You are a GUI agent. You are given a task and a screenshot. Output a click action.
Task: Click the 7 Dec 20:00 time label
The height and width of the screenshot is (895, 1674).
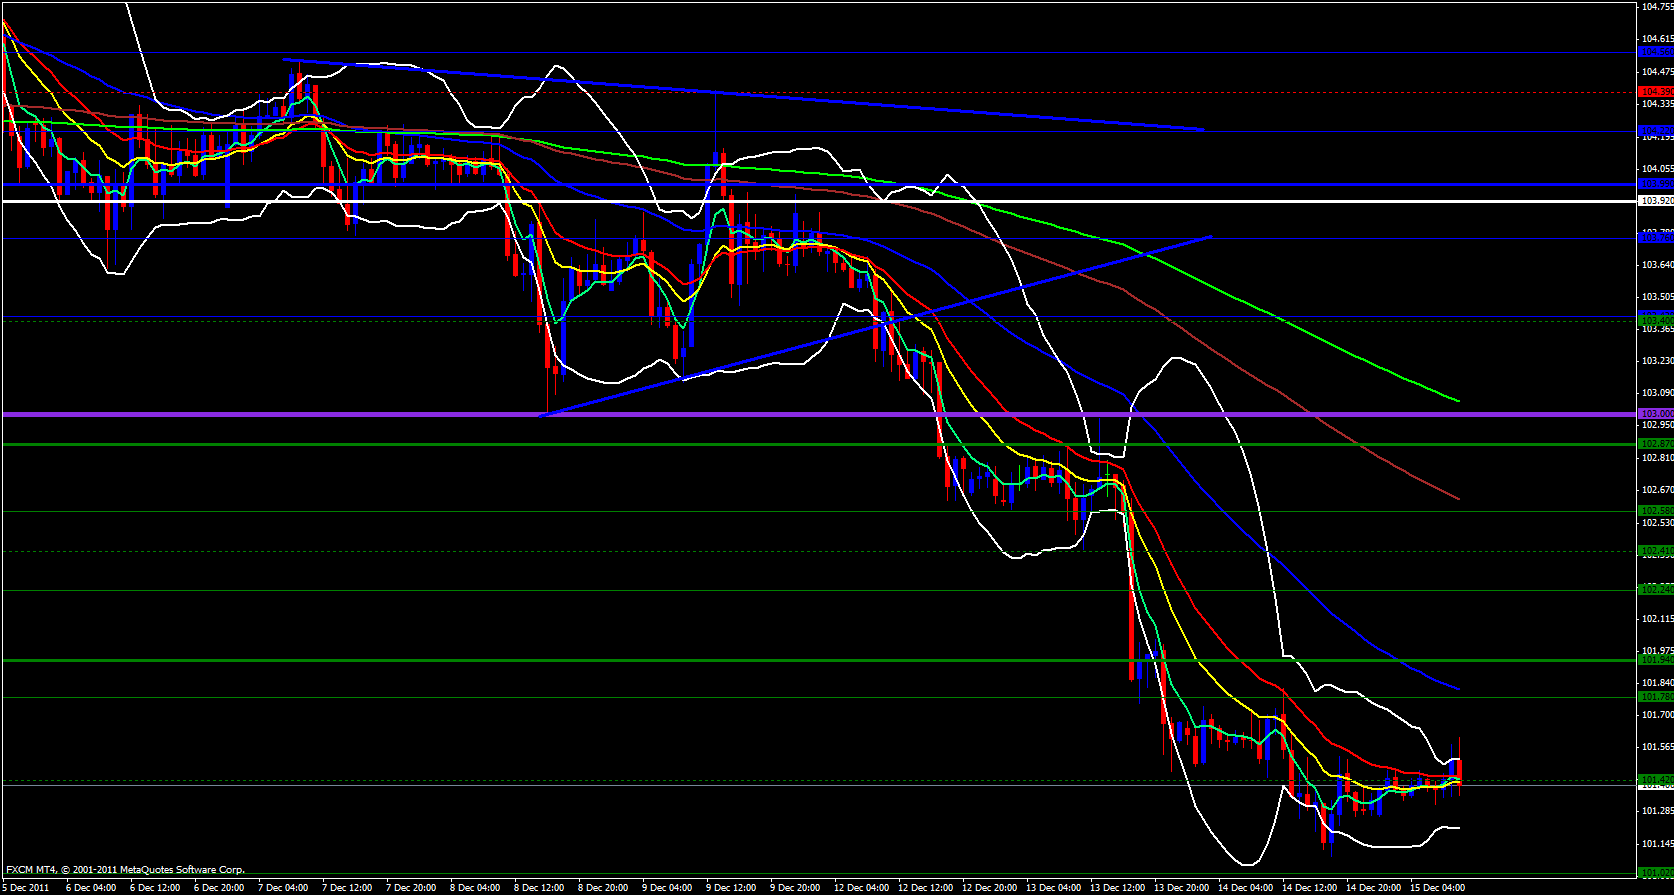[411, 887]
